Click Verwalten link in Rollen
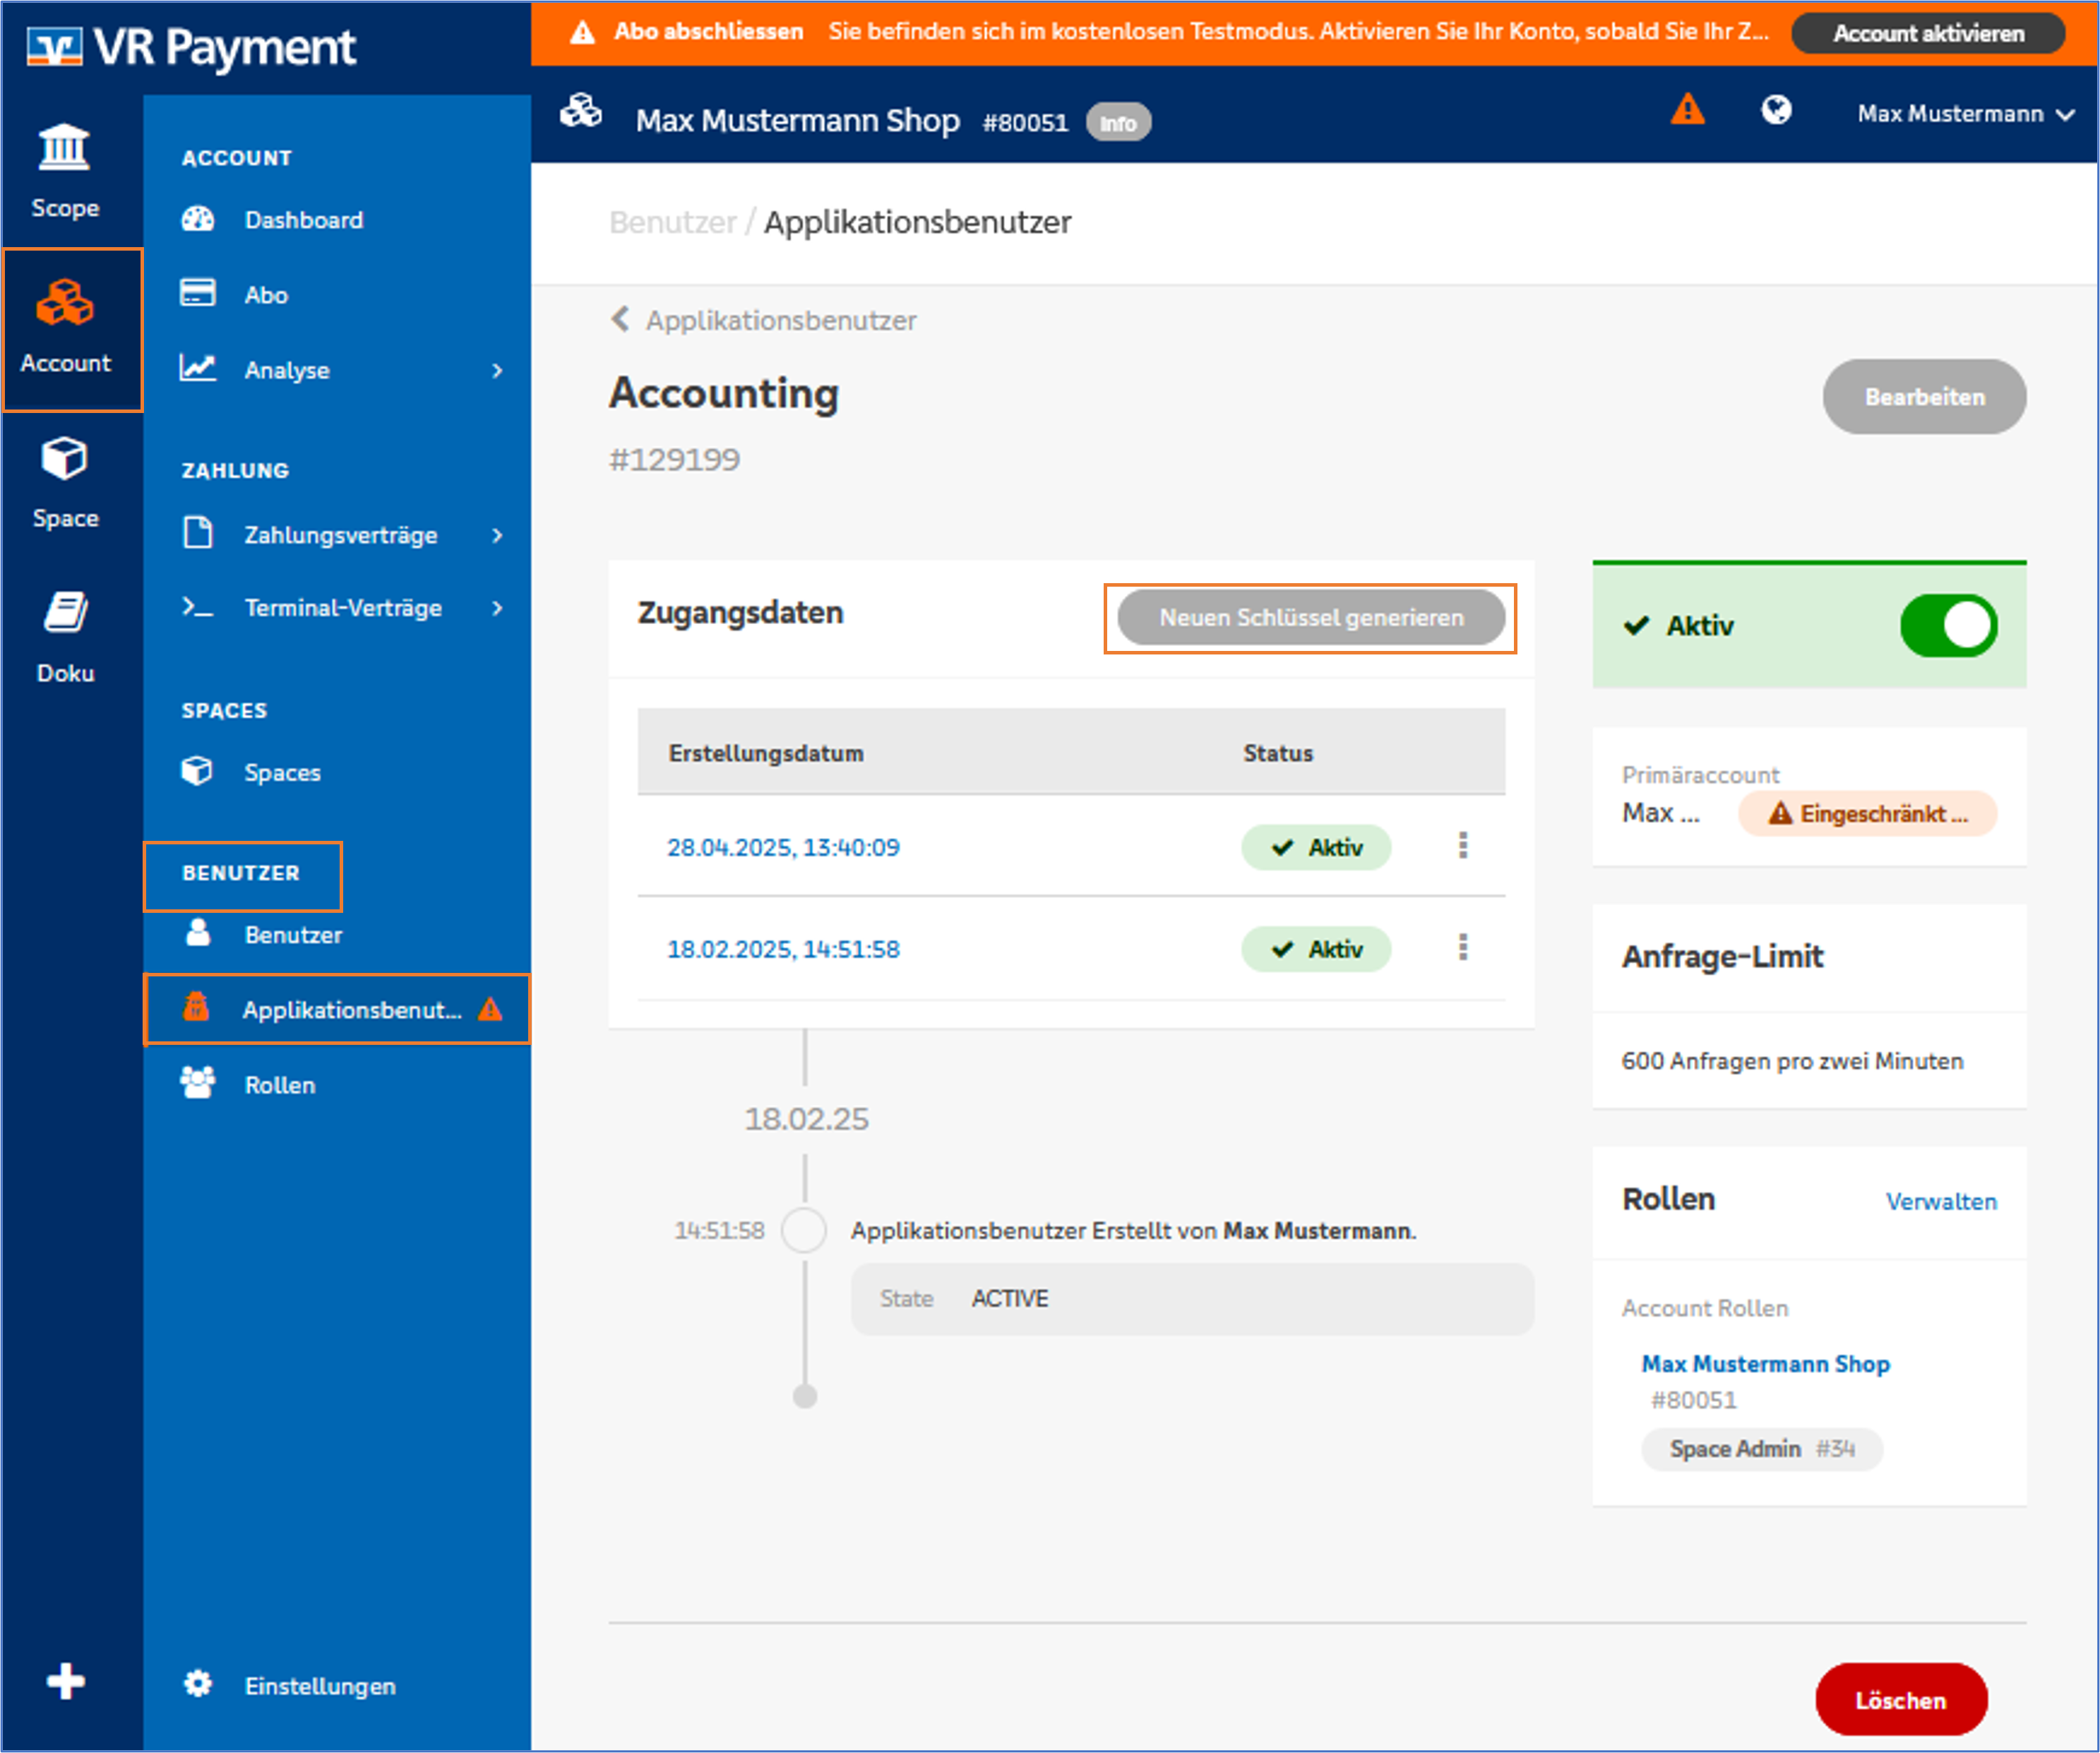 1941,1202
